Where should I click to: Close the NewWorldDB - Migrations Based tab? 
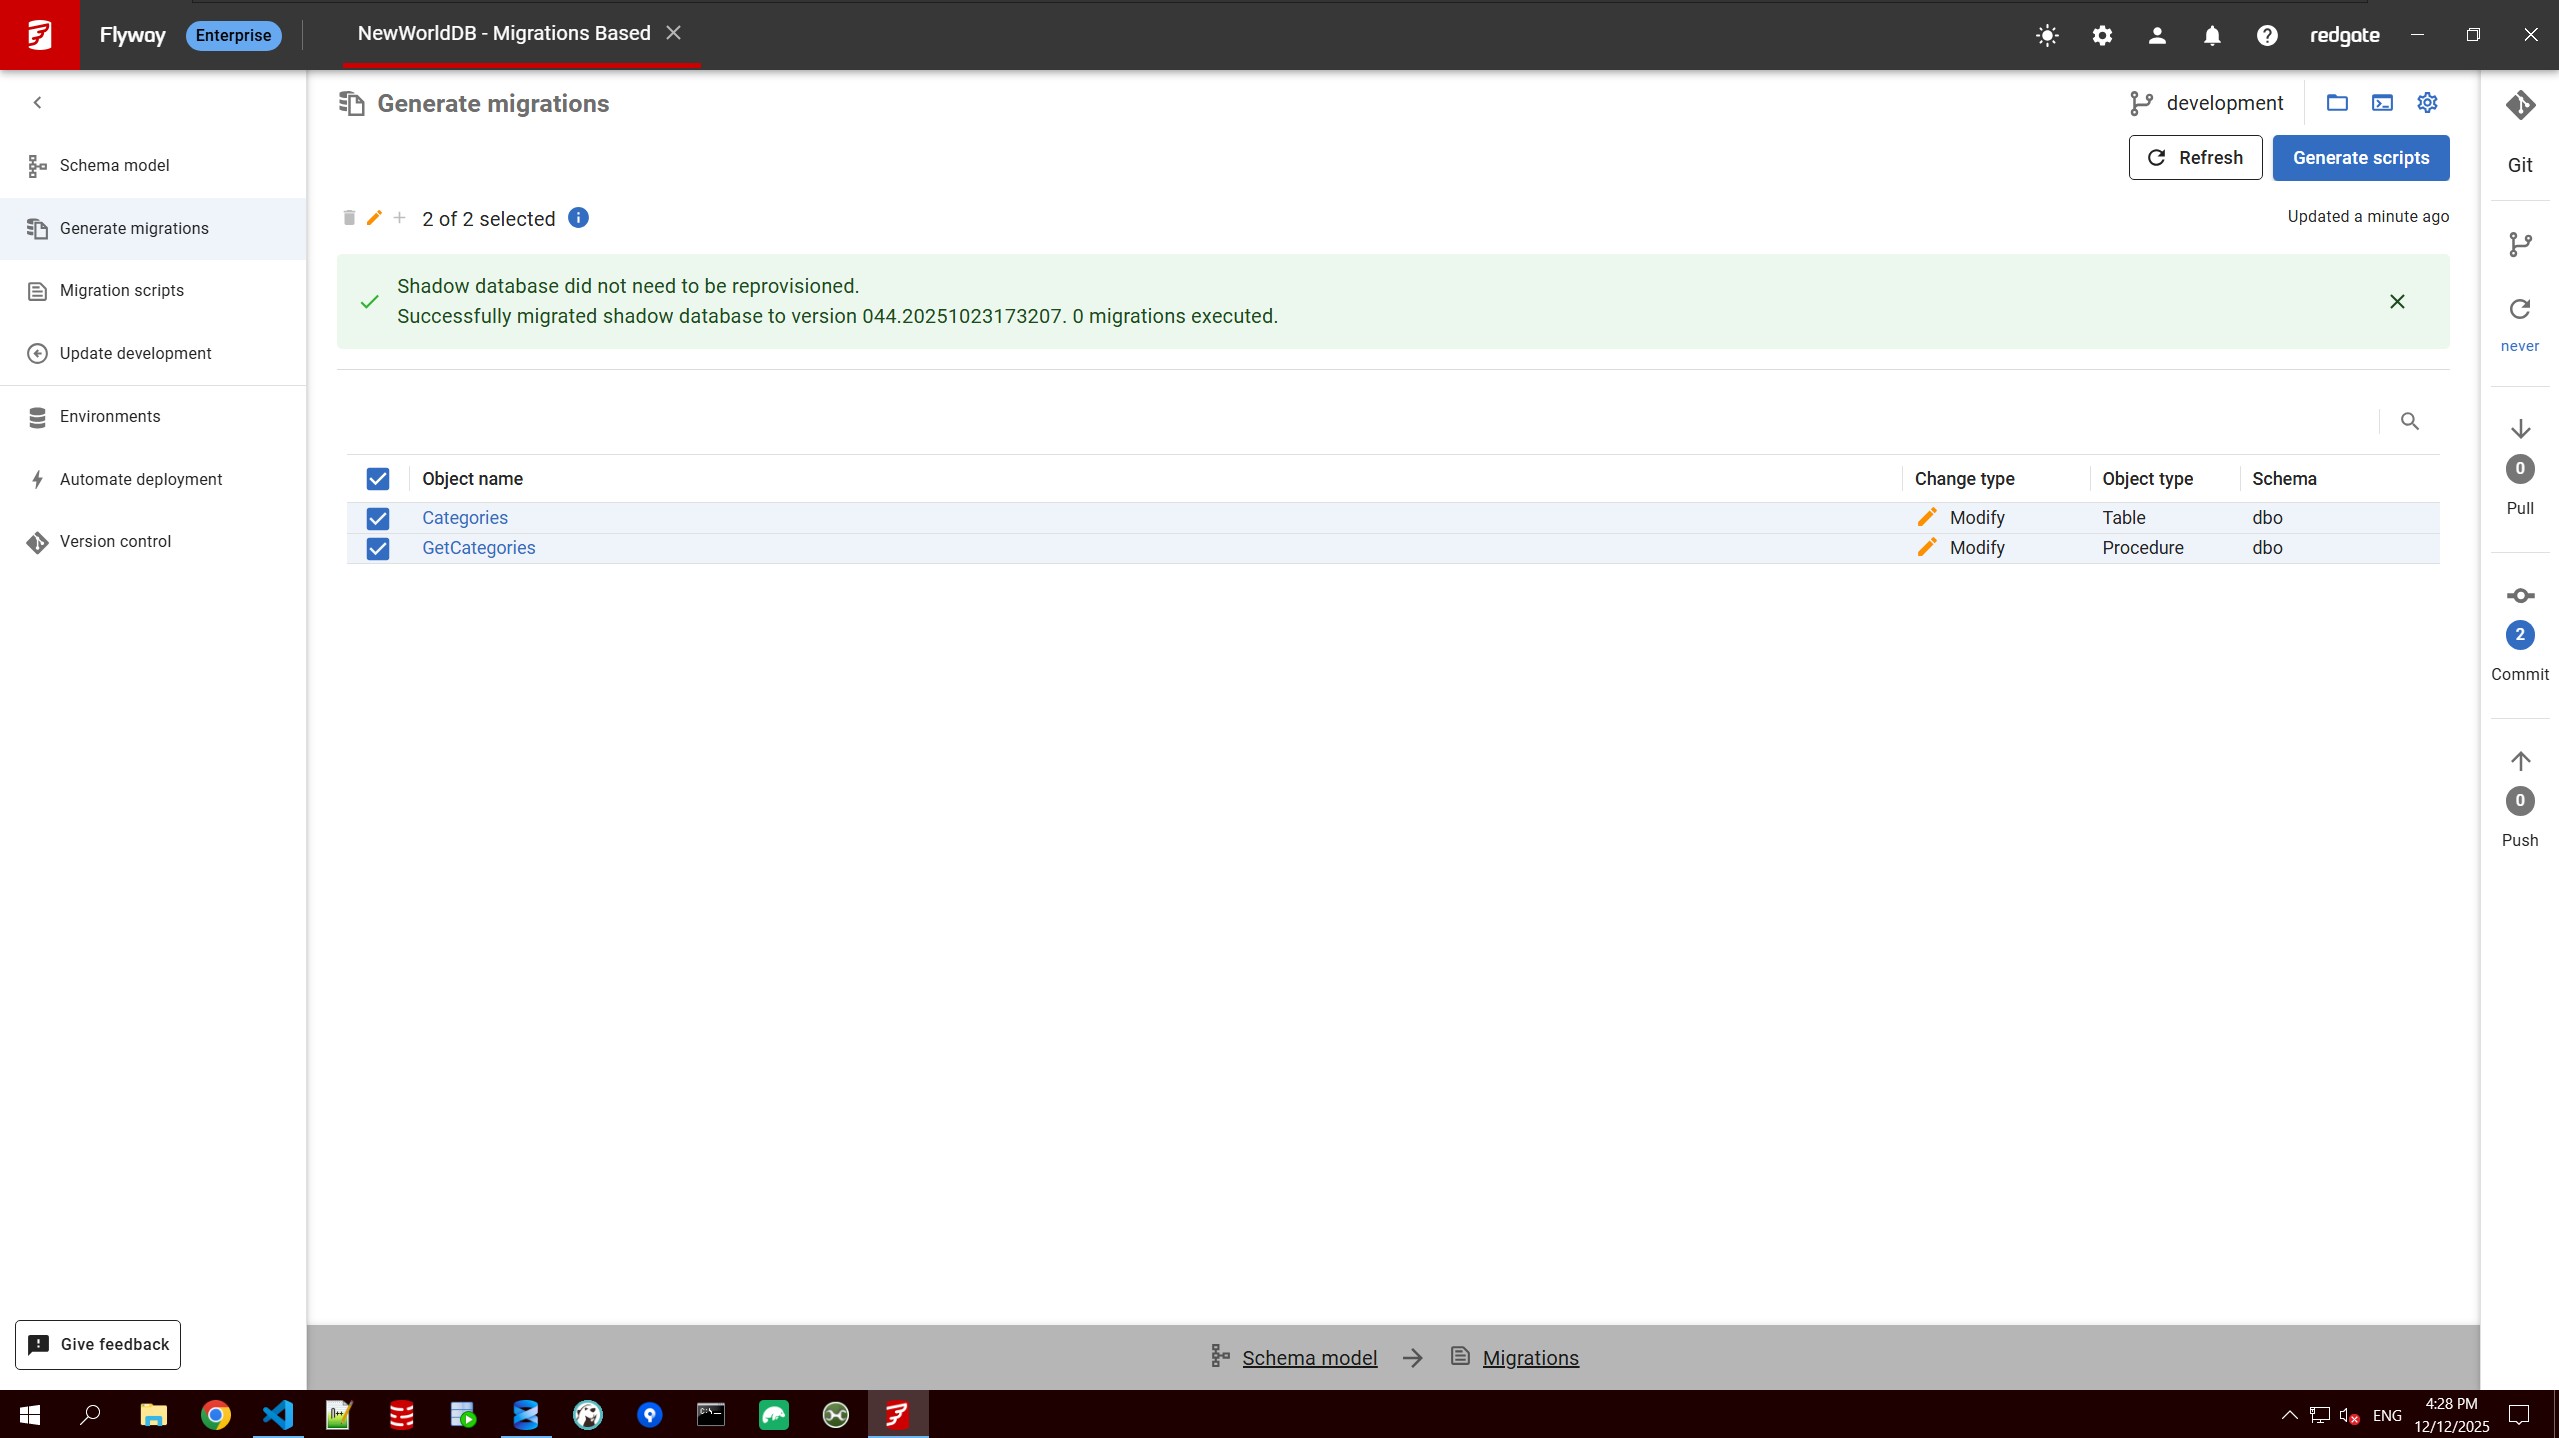pos(674,32)
